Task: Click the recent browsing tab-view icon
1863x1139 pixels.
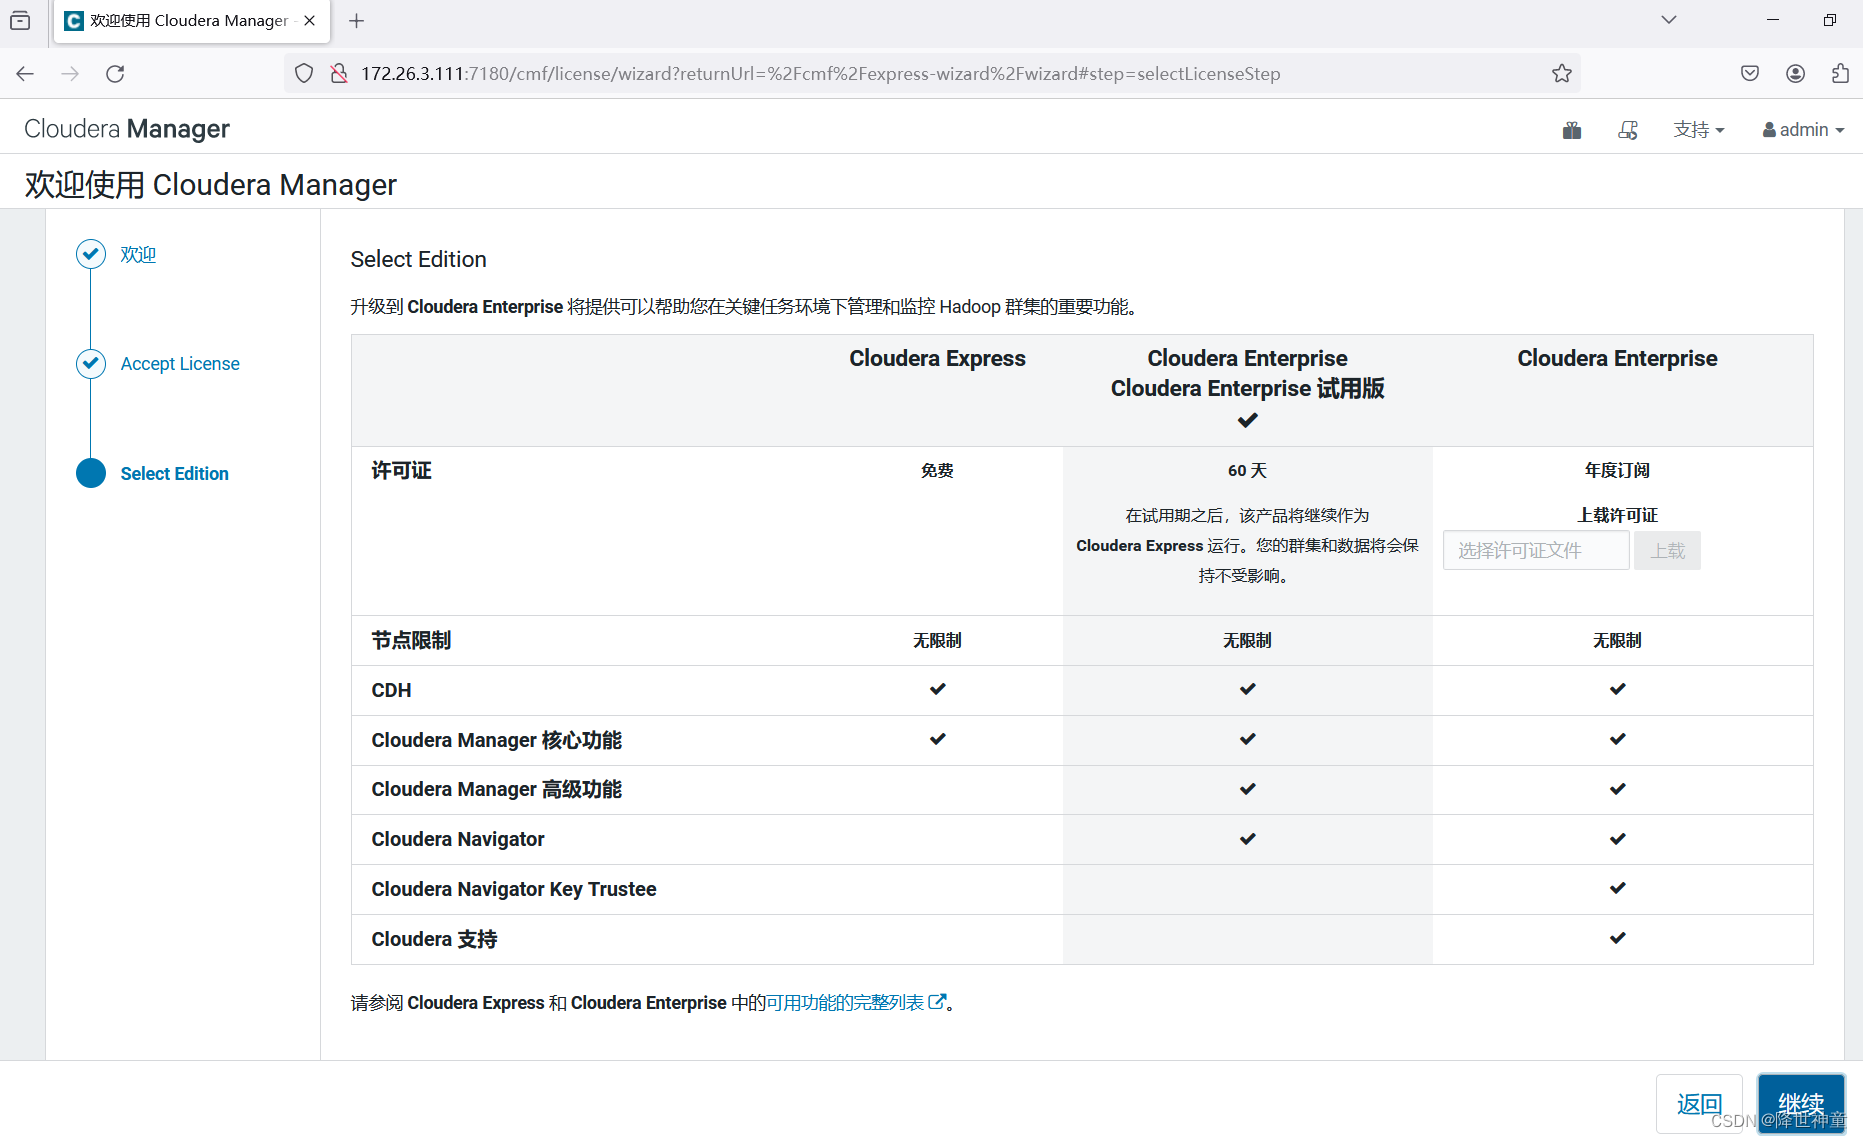Action: point(20,20)
